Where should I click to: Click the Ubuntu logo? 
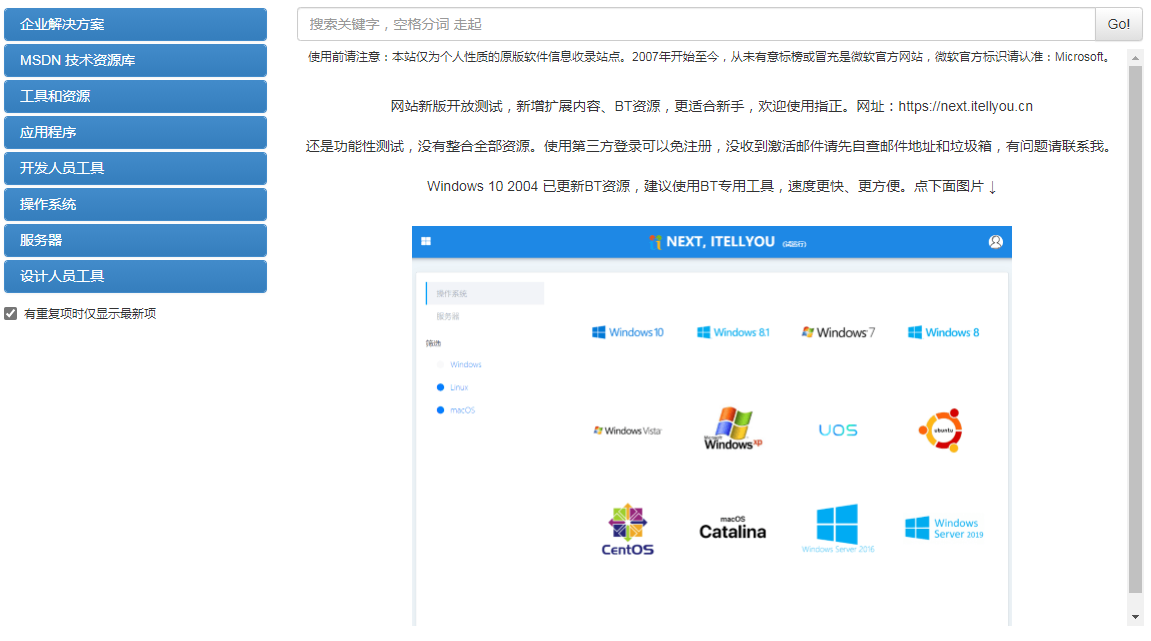click(941, 430)
